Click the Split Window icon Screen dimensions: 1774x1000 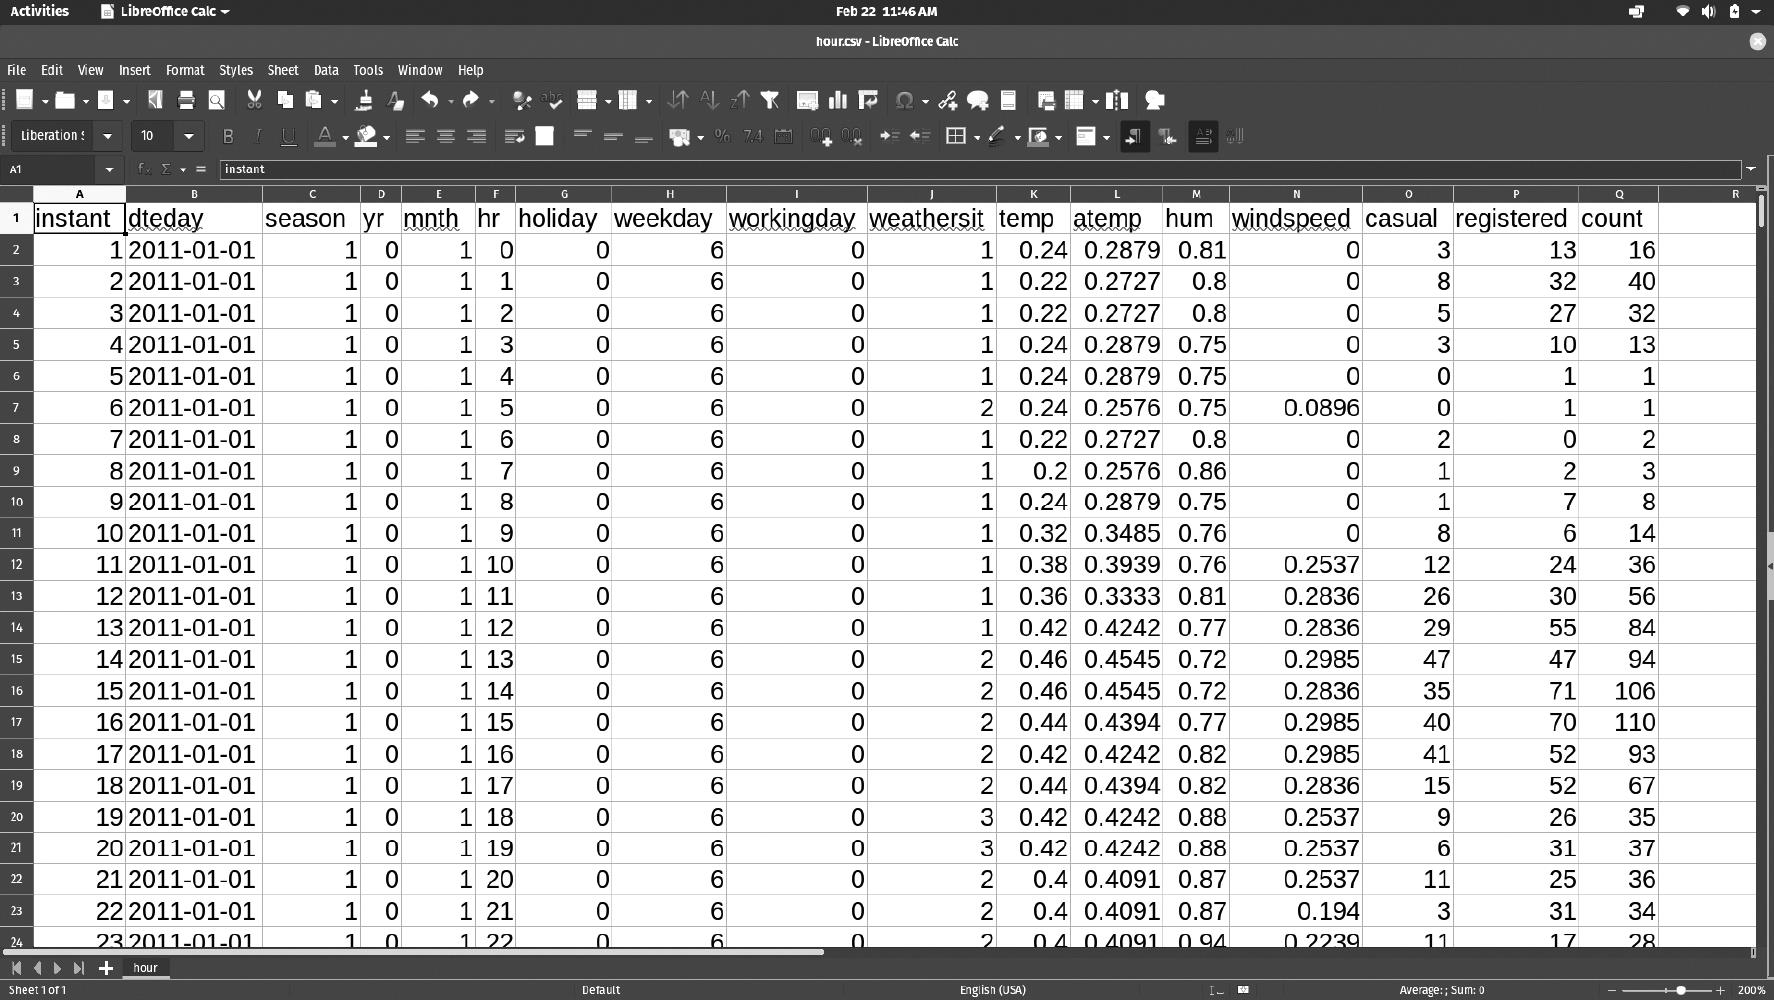tap(1117, 100)
